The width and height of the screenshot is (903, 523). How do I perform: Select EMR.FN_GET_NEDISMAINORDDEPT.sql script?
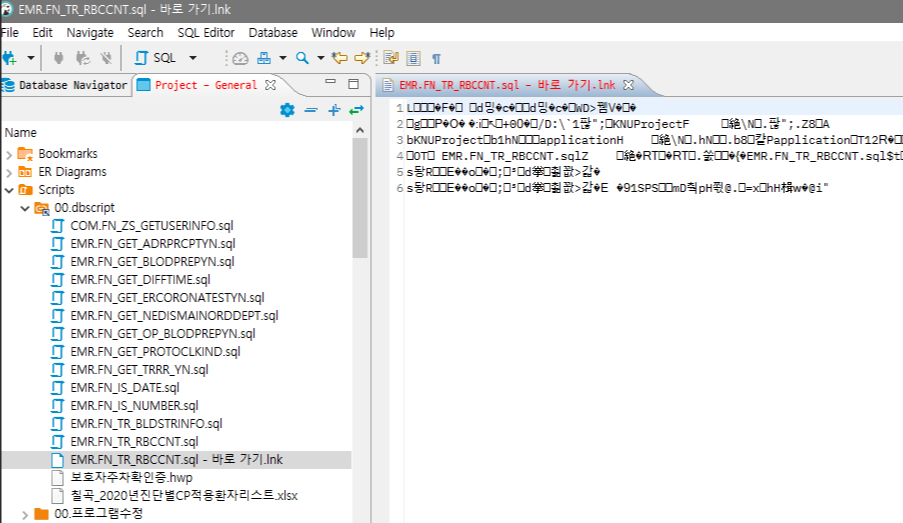click(174, 316)
